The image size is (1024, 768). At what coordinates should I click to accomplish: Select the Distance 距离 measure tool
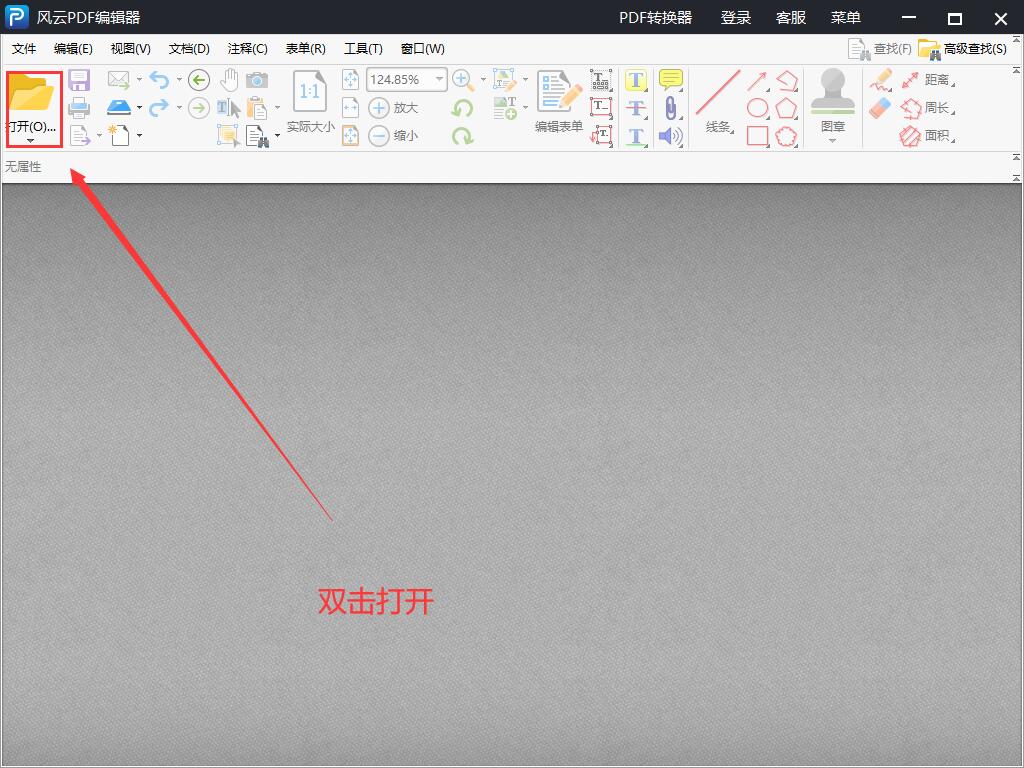pos(928,80)
